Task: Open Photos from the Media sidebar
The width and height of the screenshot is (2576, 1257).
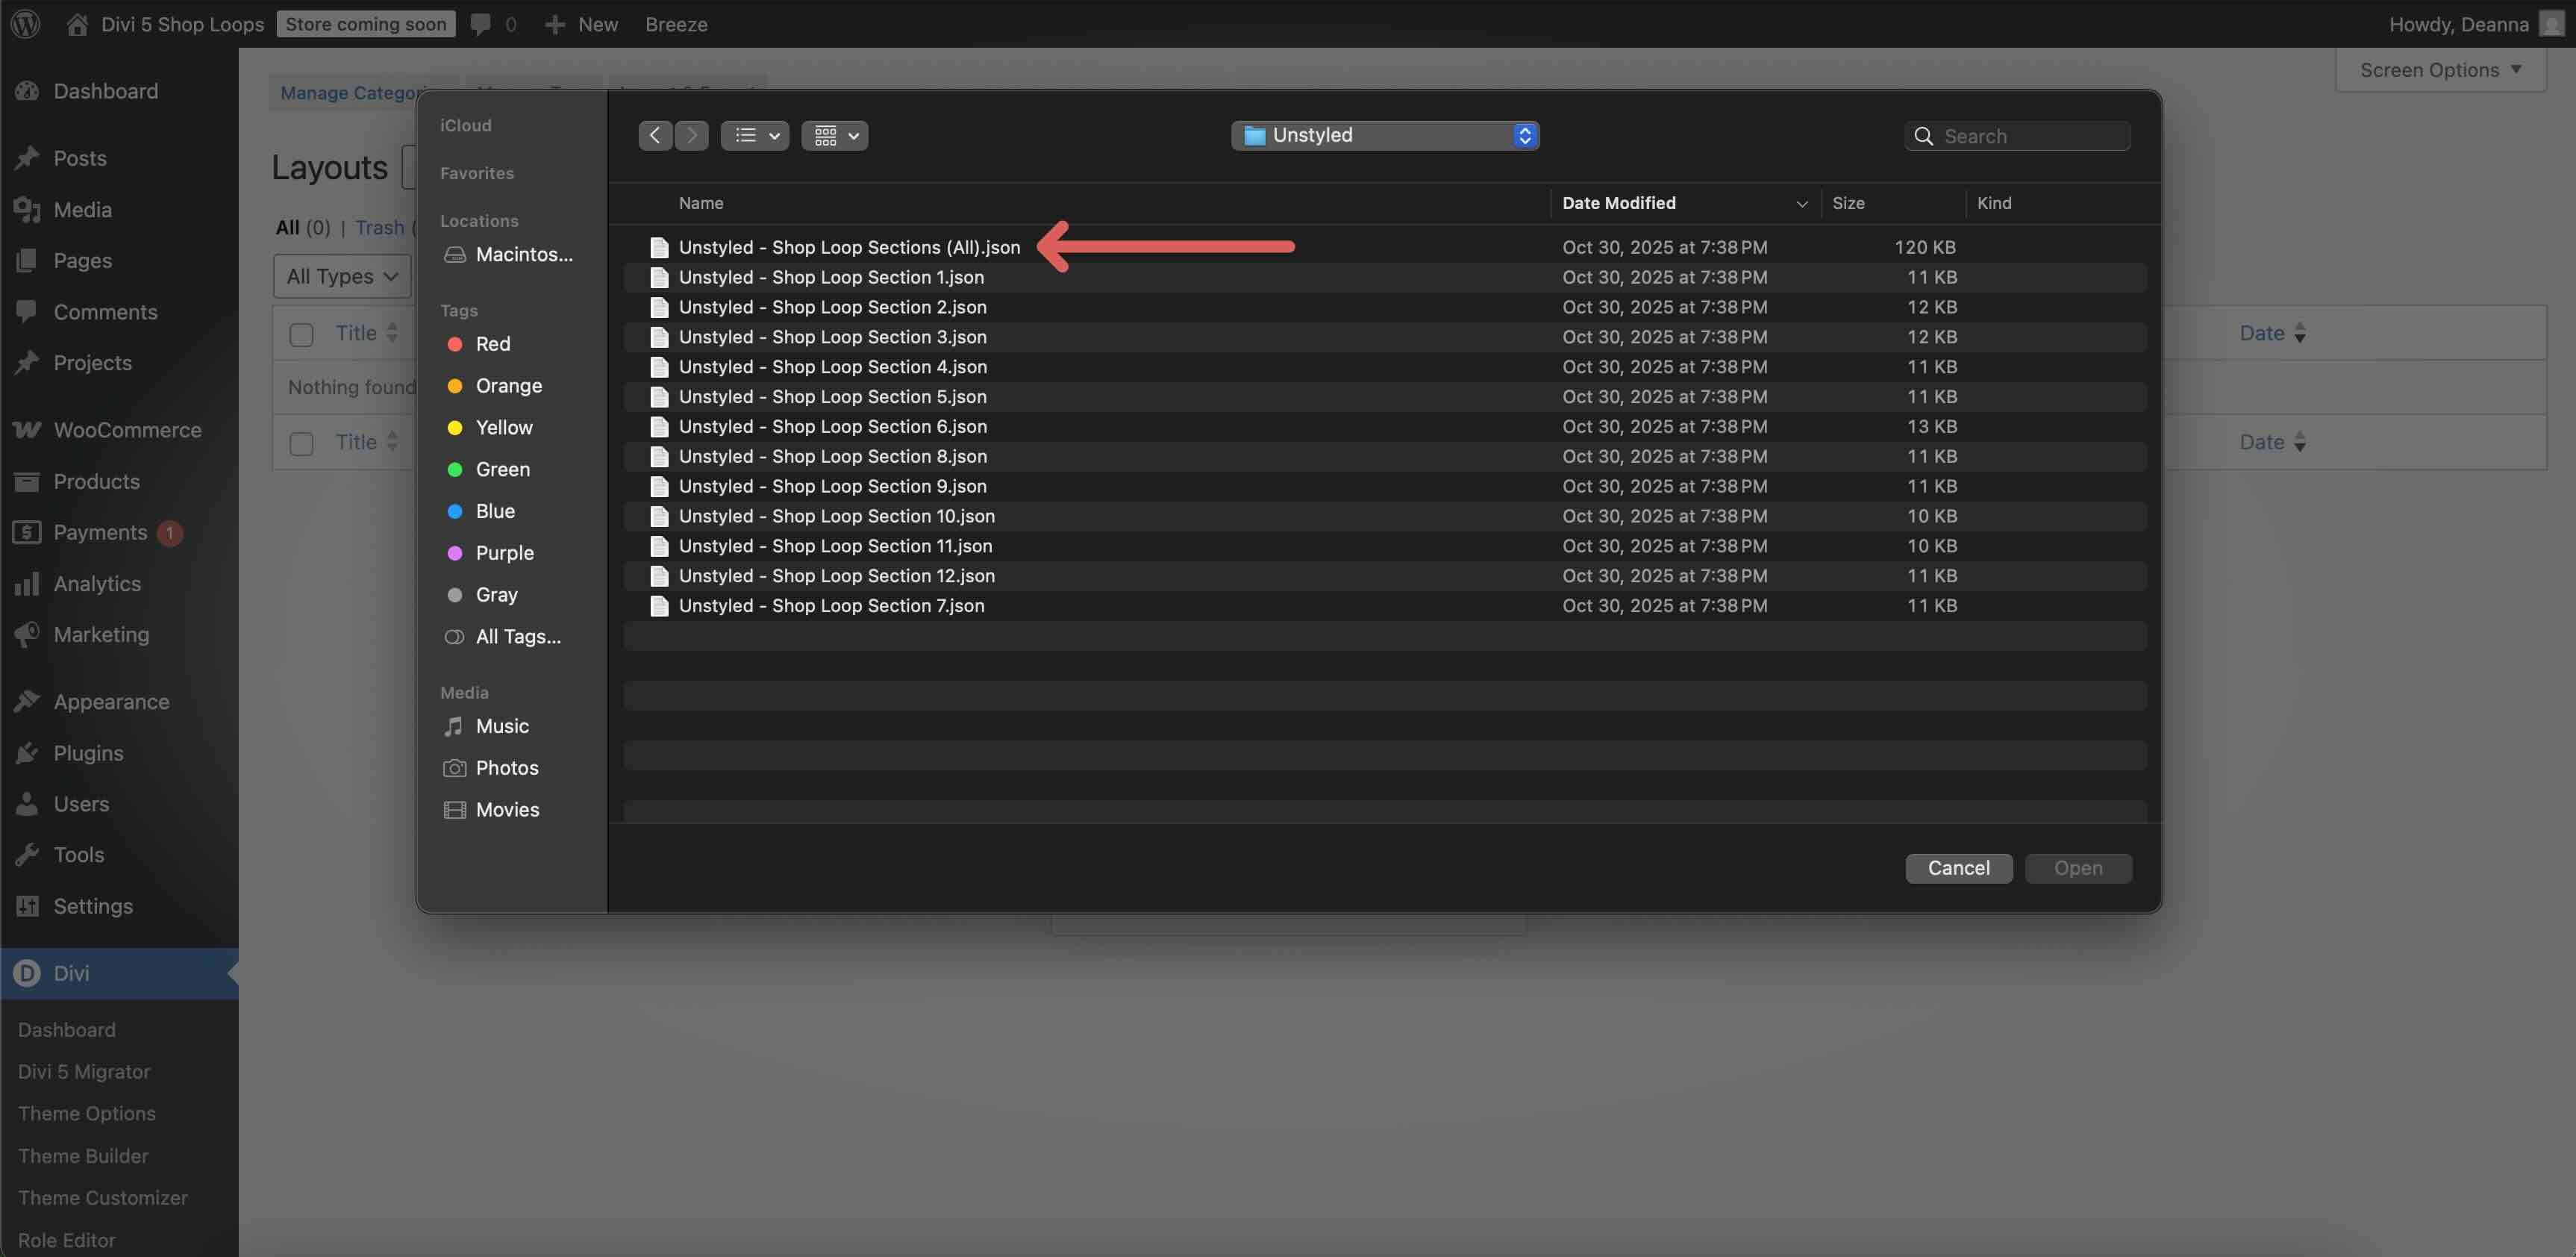Action: pyautogui.click(x=506, y=768)
